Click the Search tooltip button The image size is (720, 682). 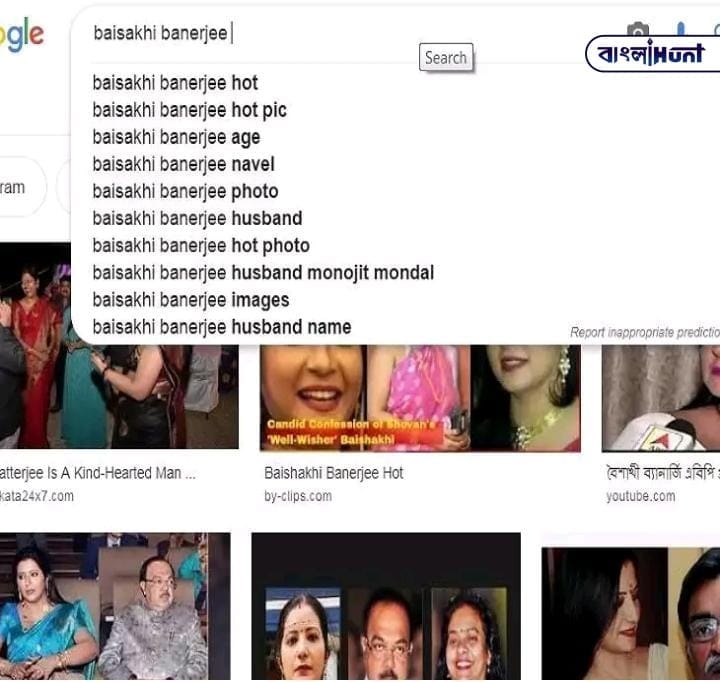pyautogui.click(x=445, y=57)
